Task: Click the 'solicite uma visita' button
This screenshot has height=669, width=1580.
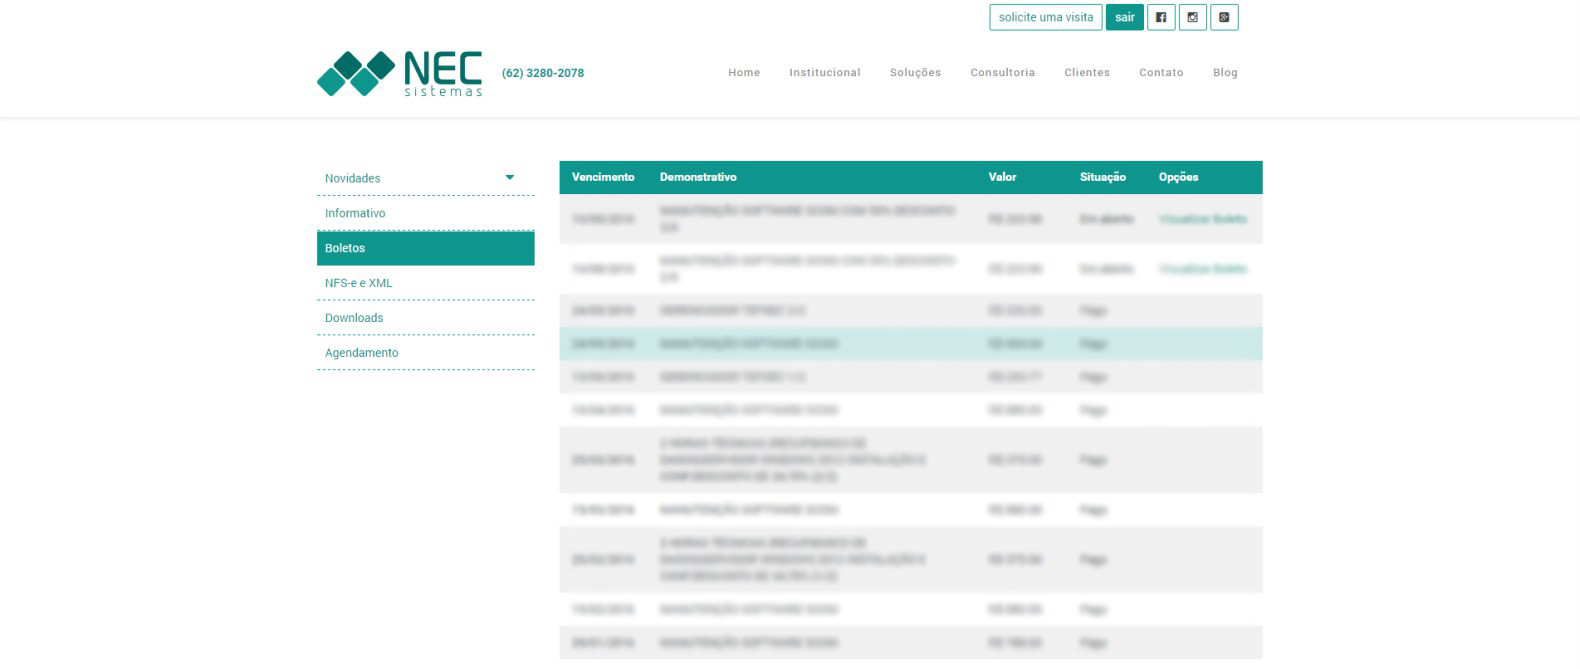Action: [x=1045, y=17]
